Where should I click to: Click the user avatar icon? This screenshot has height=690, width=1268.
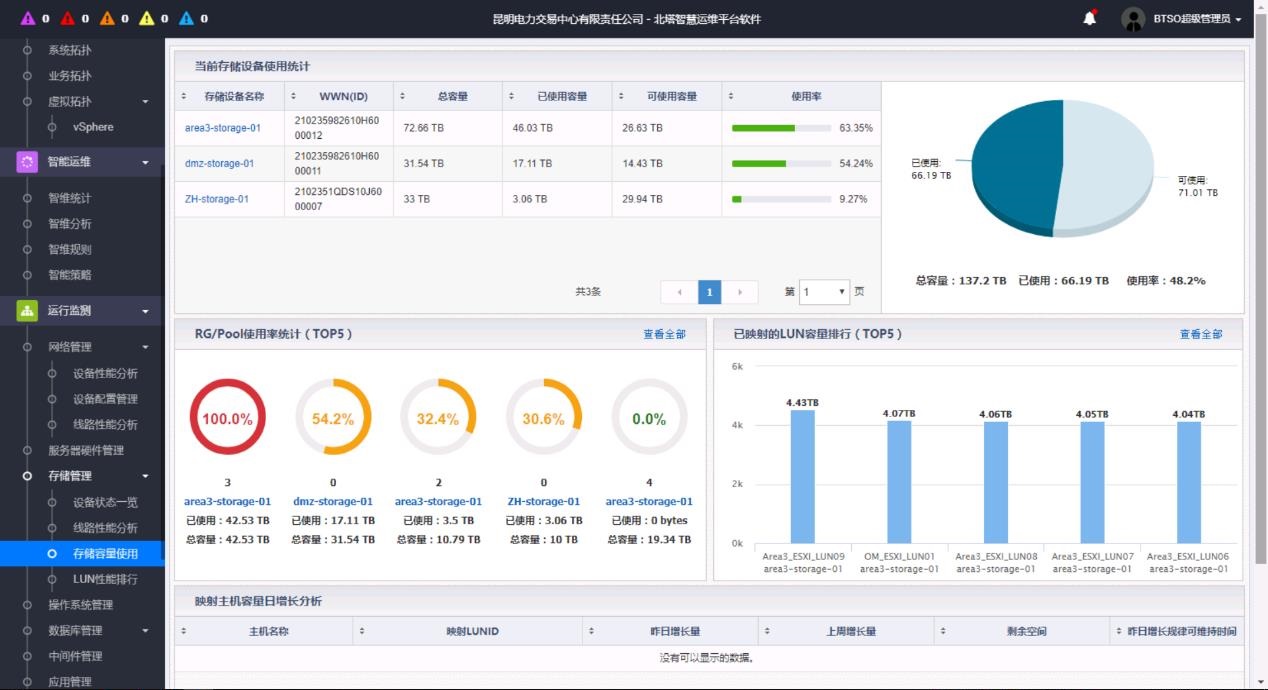tap(1133, 18)
